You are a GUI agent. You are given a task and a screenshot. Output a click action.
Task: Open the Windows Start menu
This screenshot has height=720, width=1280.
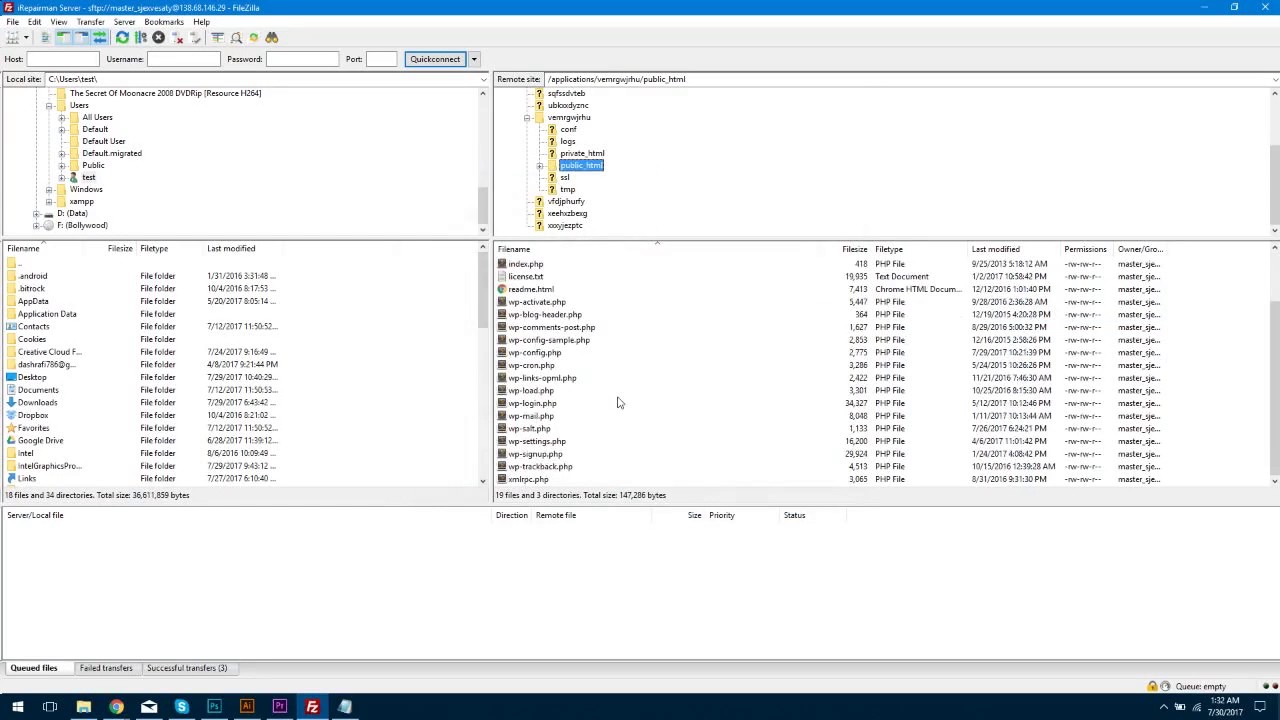click(17, 707)
